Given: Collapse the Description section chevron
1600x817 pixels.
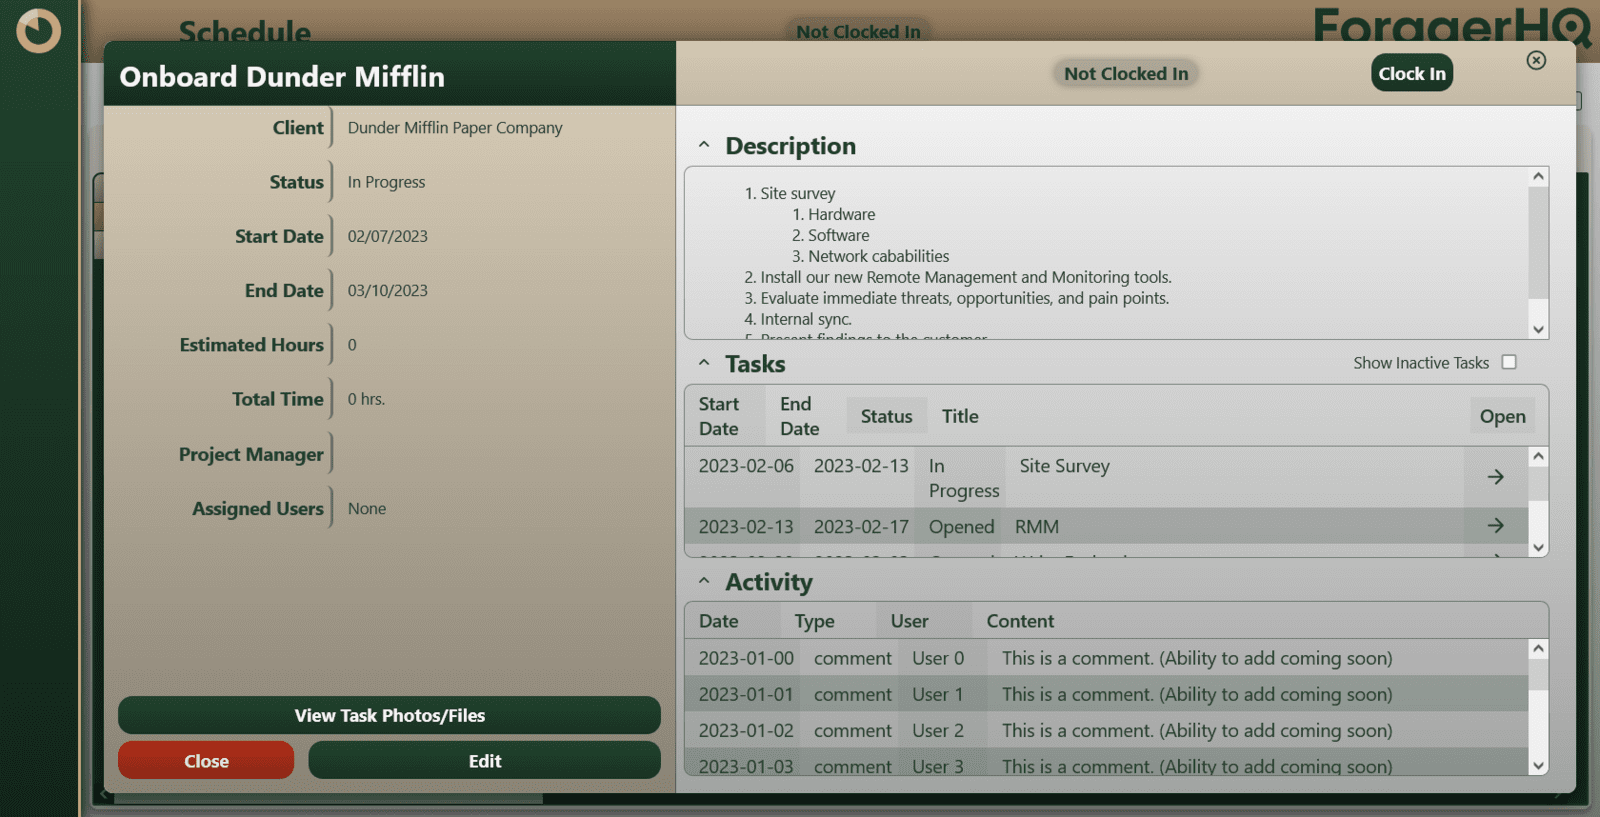Looking at the screenshot, I should (704, 145).
